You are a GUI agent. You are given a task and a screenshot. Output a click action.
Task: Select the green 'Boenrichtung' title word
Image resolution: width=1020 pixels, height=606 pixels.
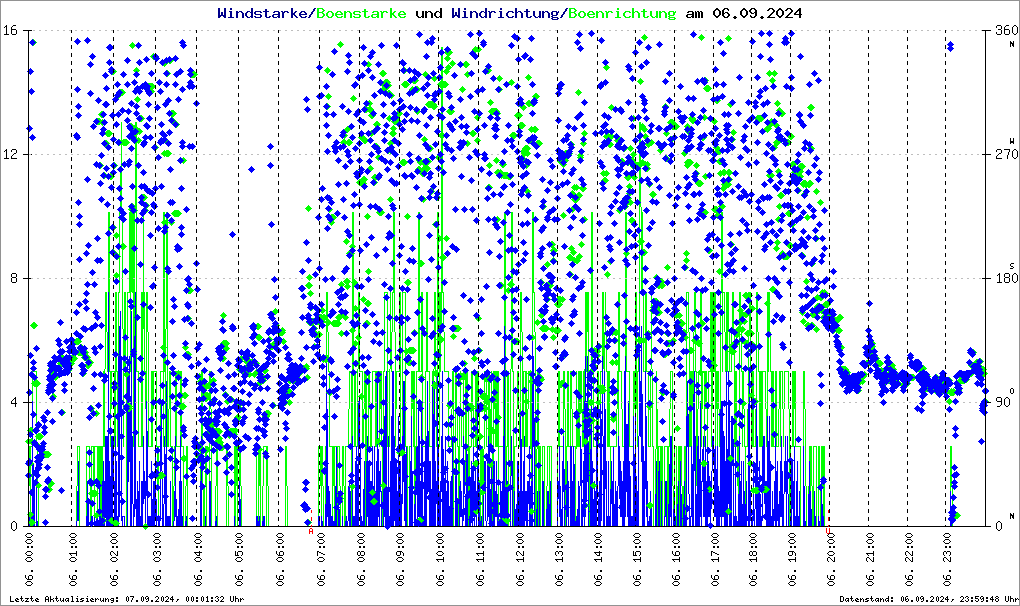[x=622, y=13]
